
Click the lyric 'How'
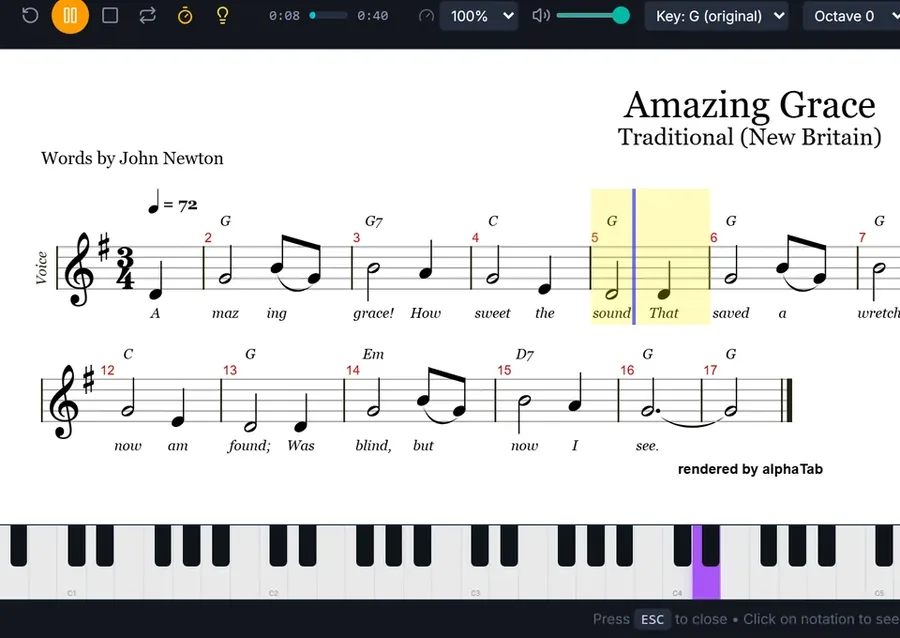[425, 313]
